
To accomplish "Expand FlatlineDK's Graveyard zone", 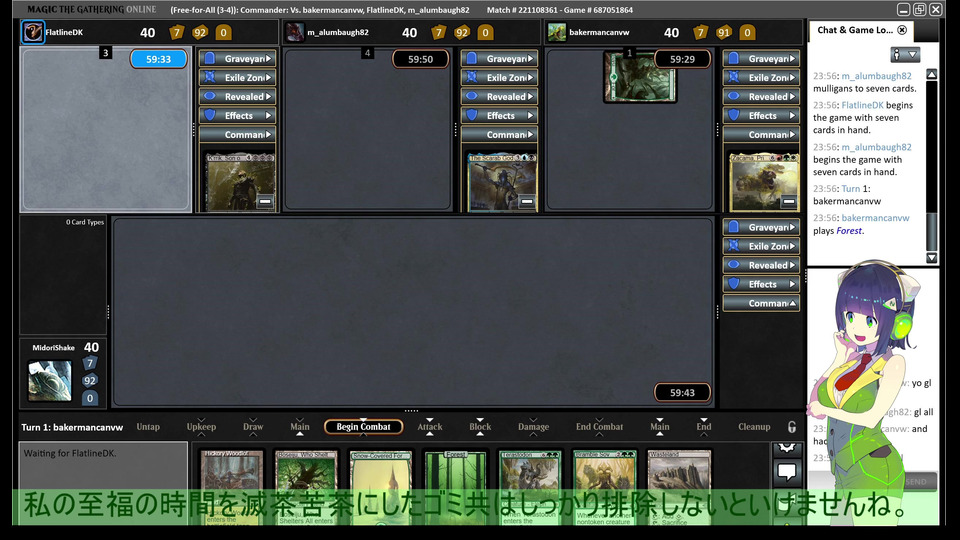I will coord(237,59).
